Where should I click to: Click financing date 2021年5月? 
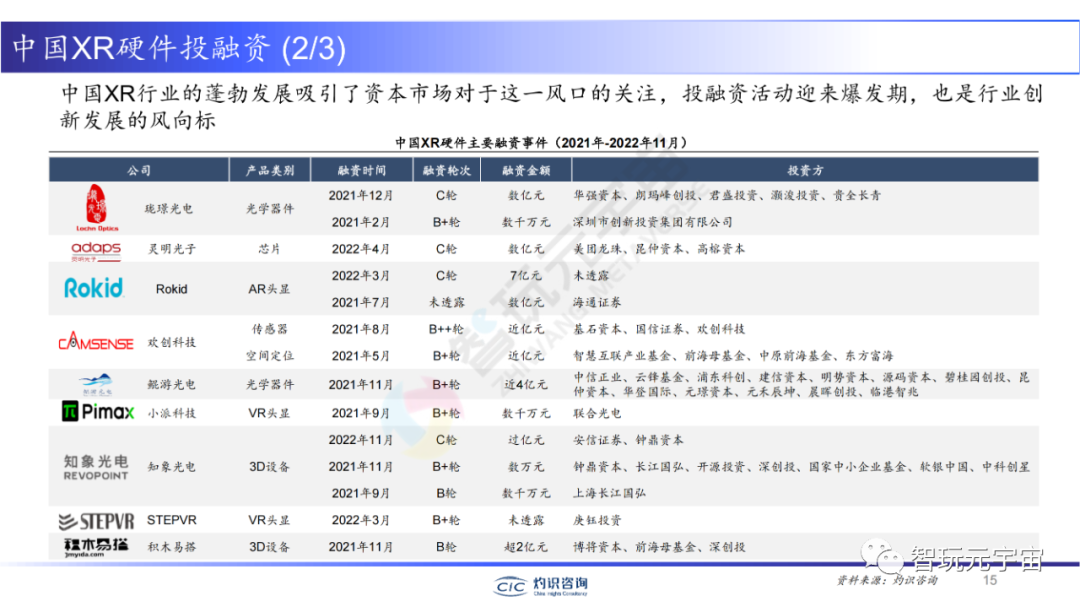(361, 356)
